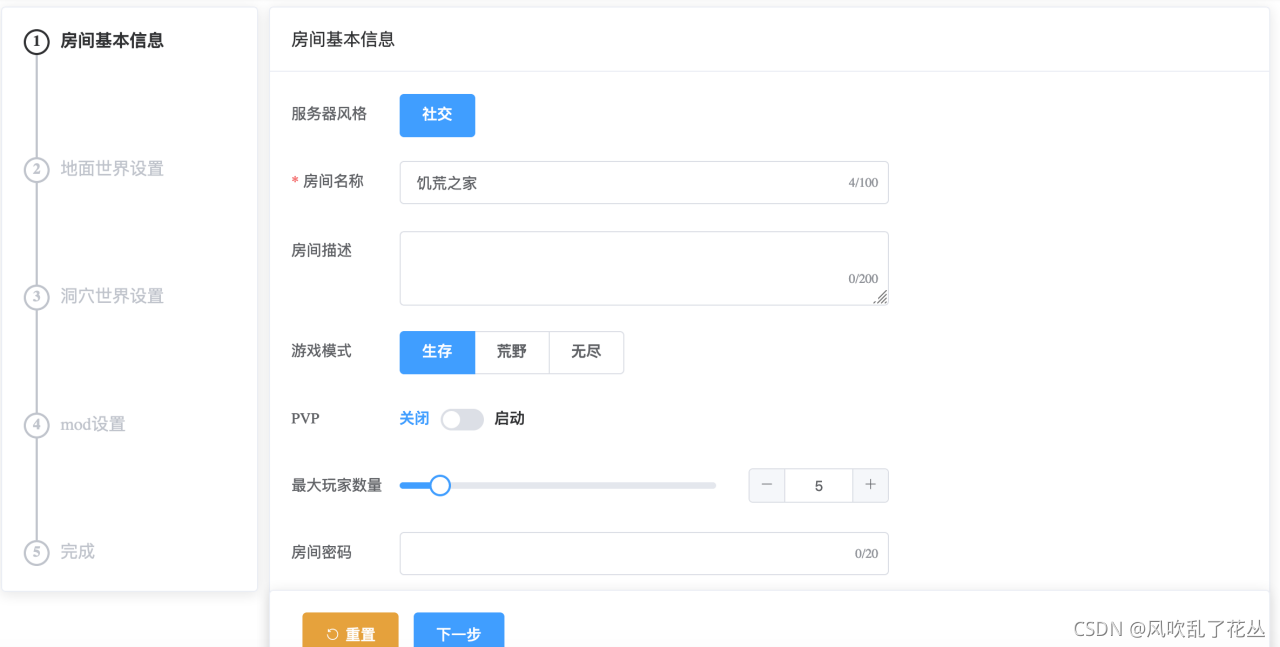Go to 完成 step
Image resolution: width=1280 pixels, height=647 pixels.
tap(78, 552)
